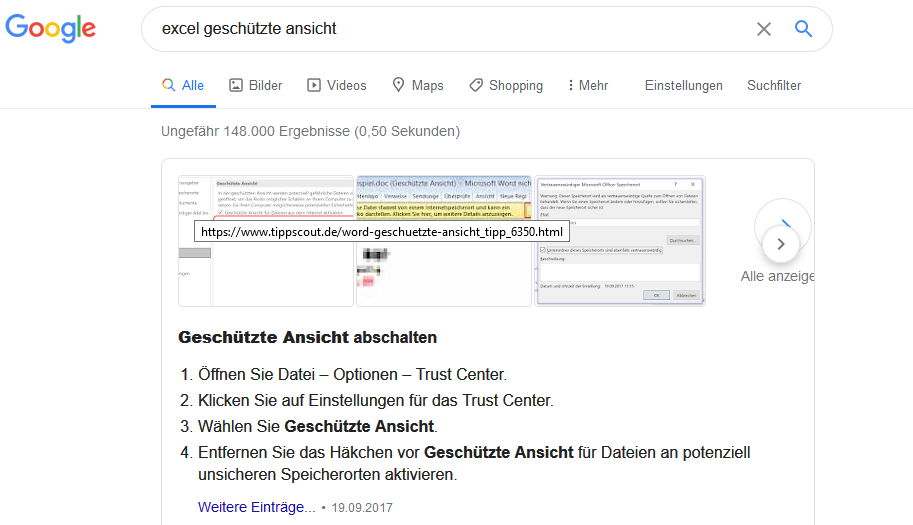Click into the search field text

click(249, 29)
